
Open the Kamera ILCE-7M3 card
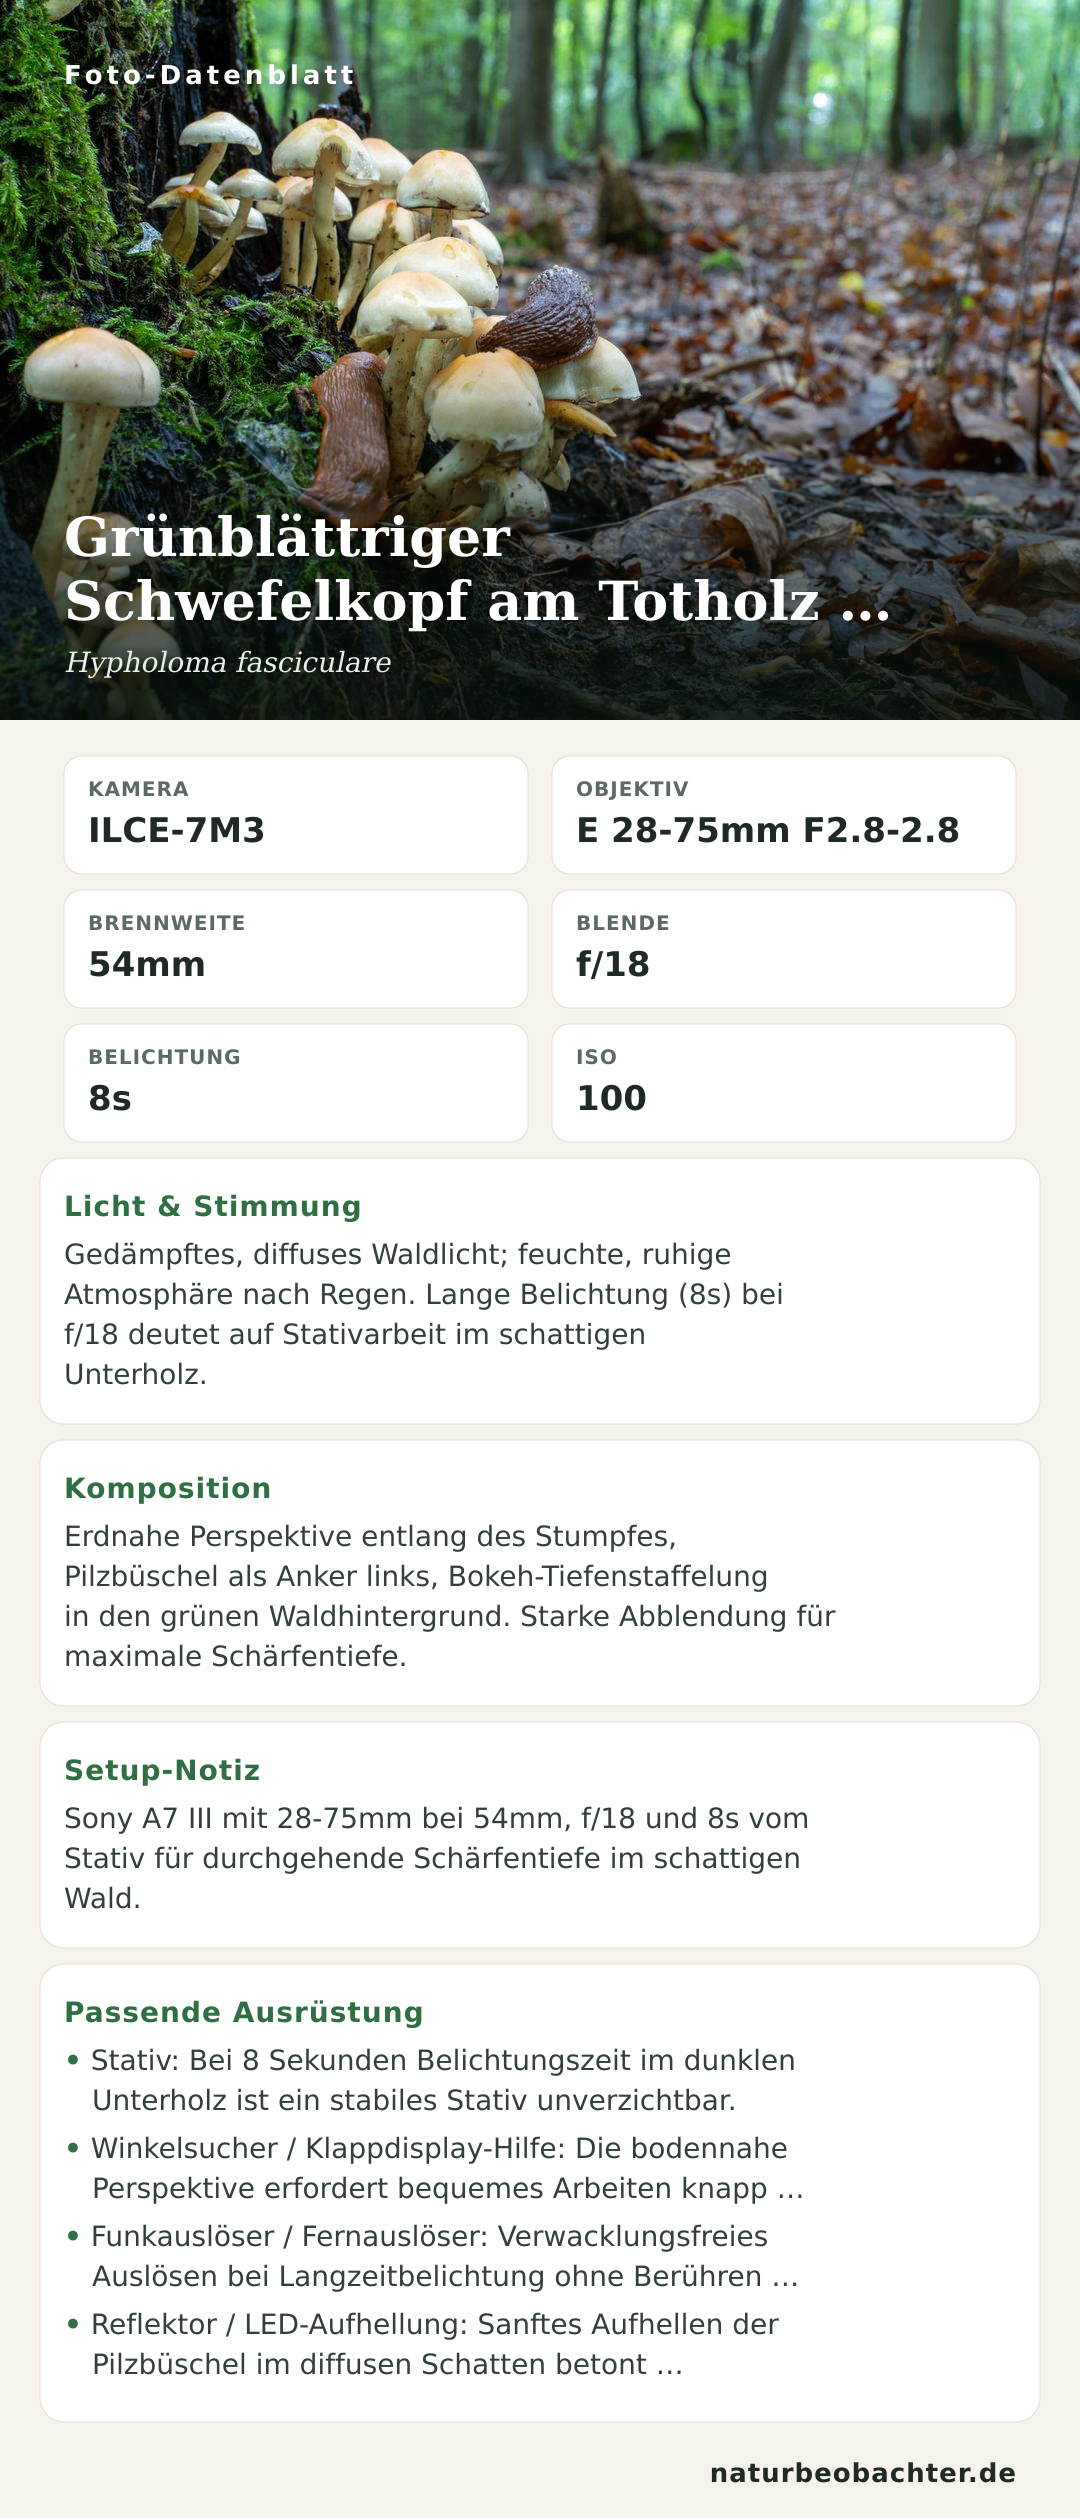pos(296,815)
